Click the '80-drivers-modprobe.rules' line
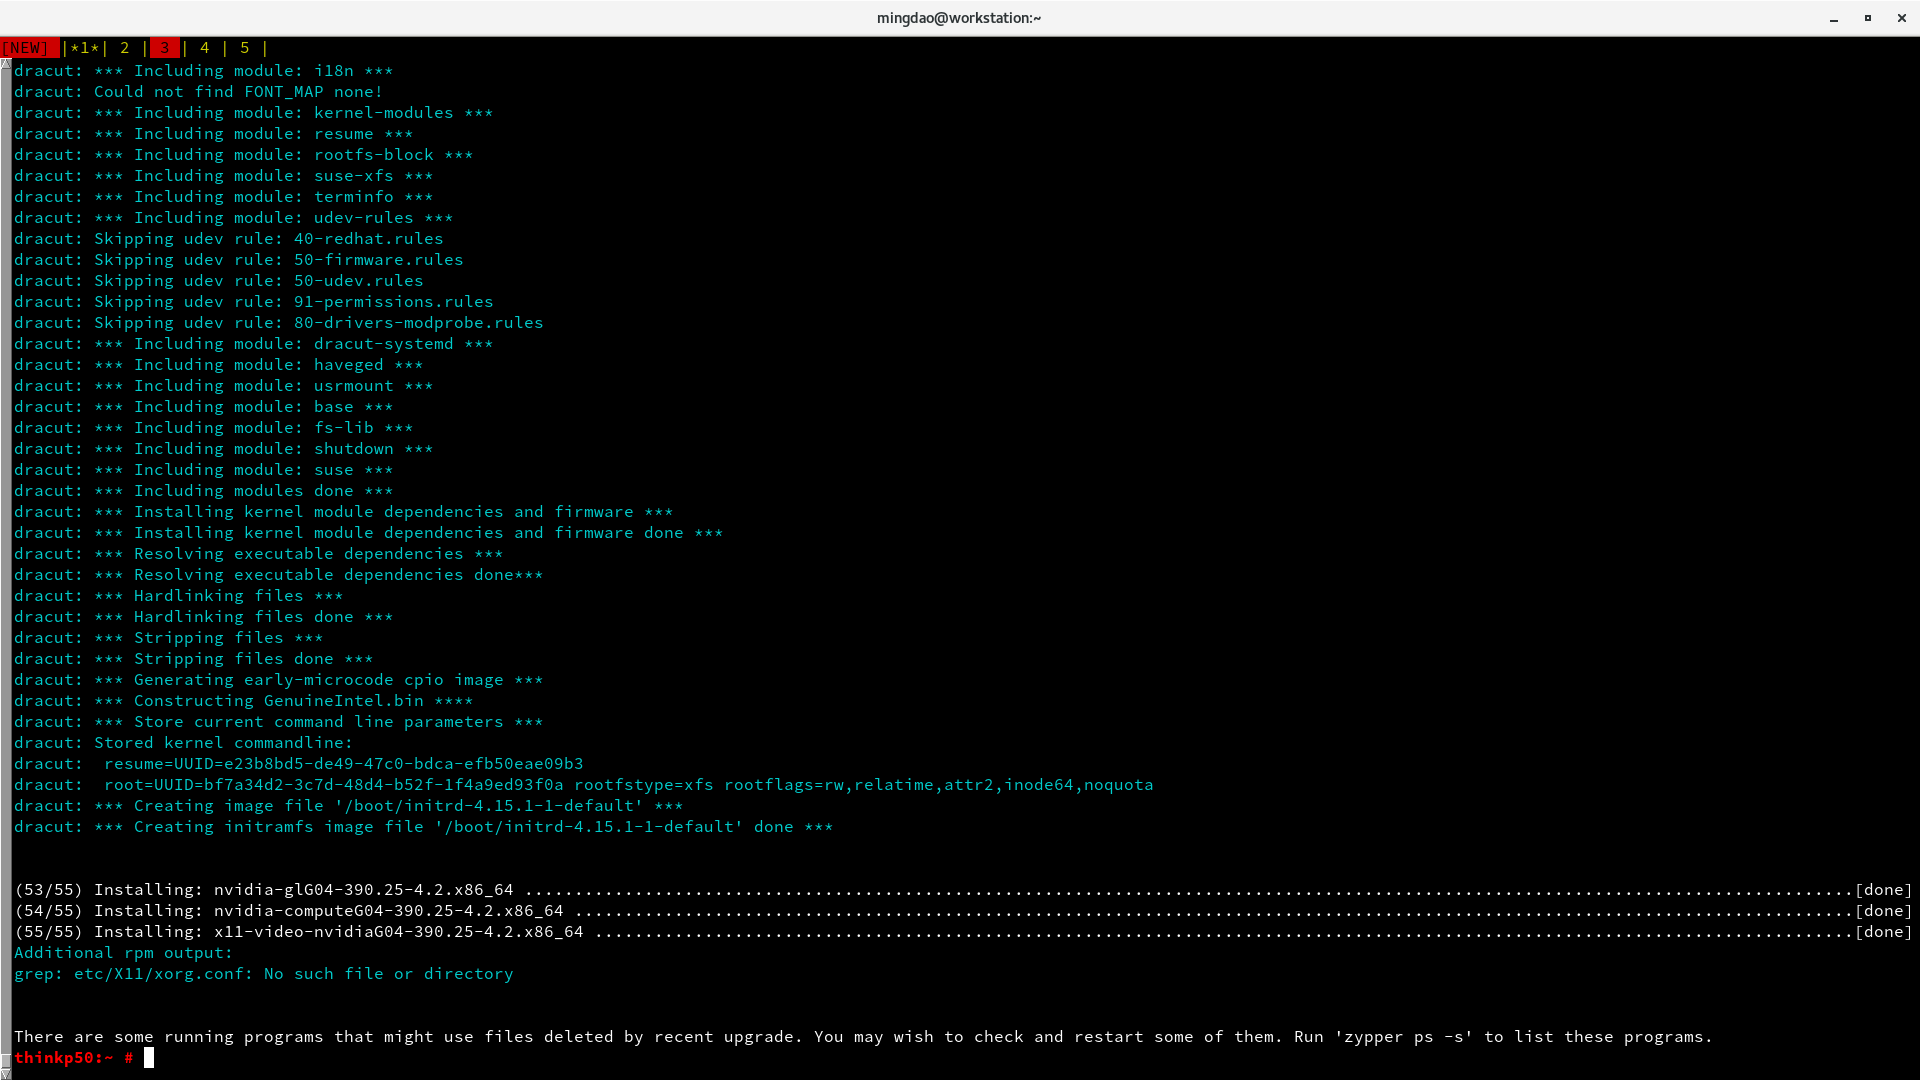1920x1080 pixels. tap(279, 323)
